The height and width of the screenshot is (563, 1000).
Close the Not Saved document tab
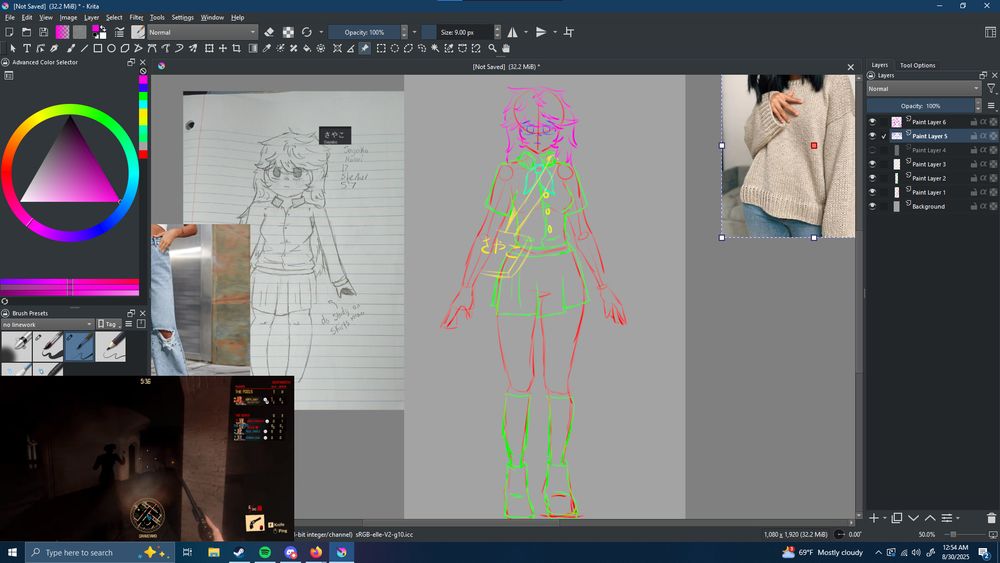(850, 67)
